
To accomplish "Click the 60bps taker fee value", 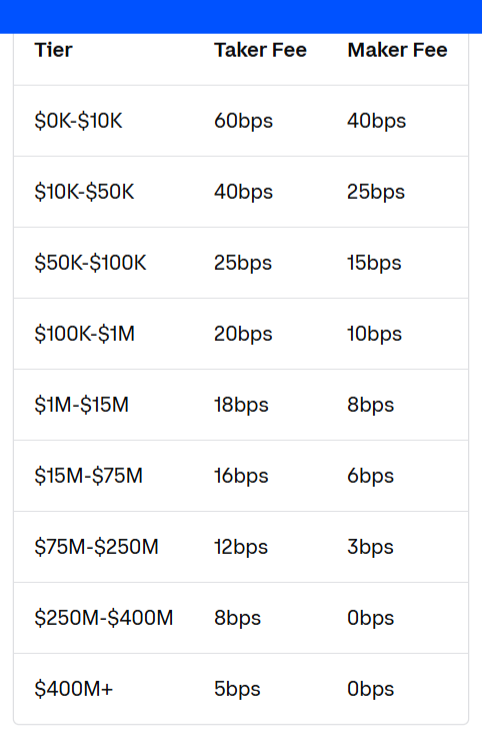I will [x=243, y=121].
